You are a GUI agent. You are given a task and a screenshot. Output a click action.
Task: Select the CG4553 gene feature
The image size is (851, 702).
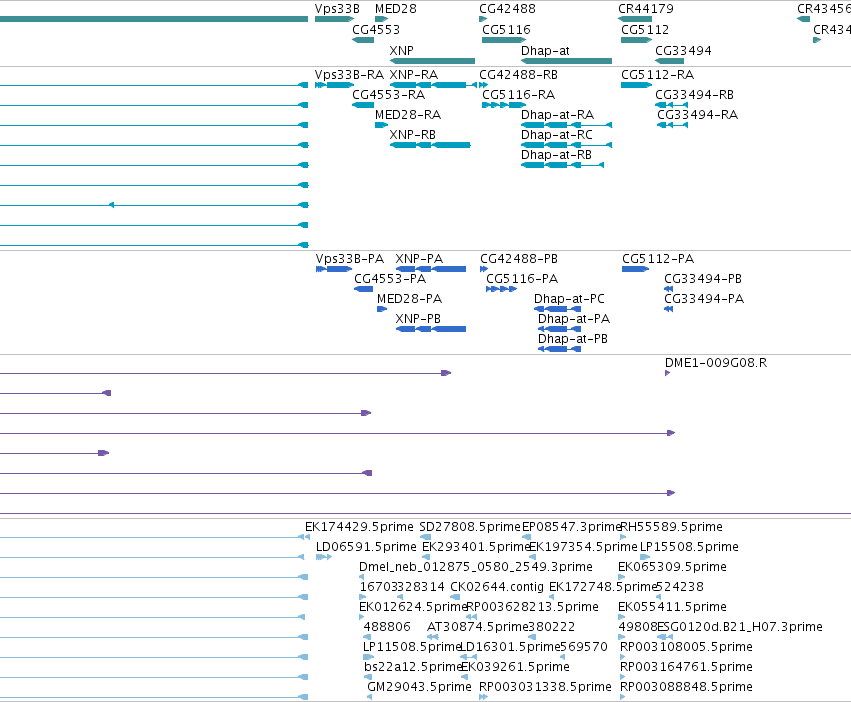point(363,40)
